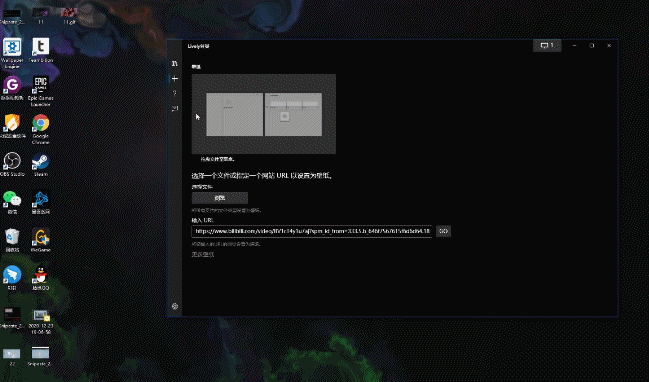Select the WeChat desktop icon

12,202
